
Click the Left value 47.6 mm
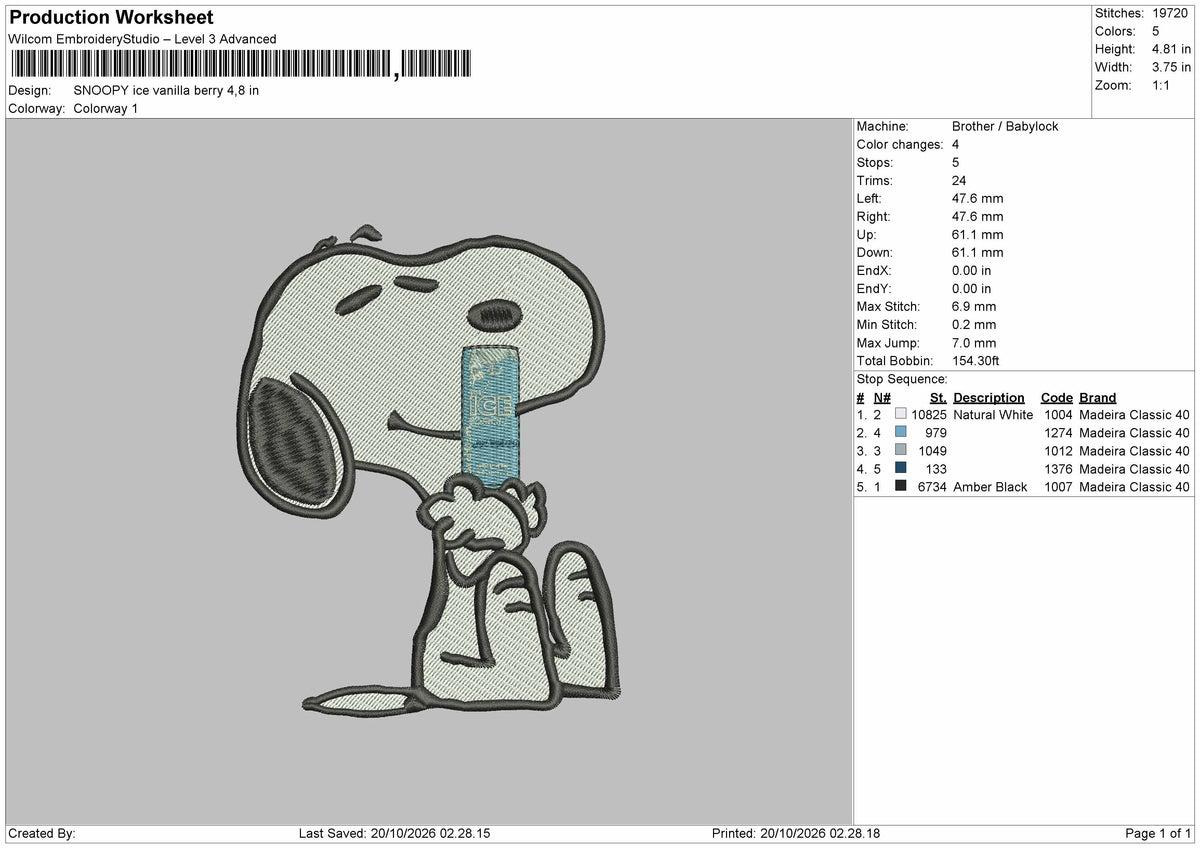click(x=977, y=198)
